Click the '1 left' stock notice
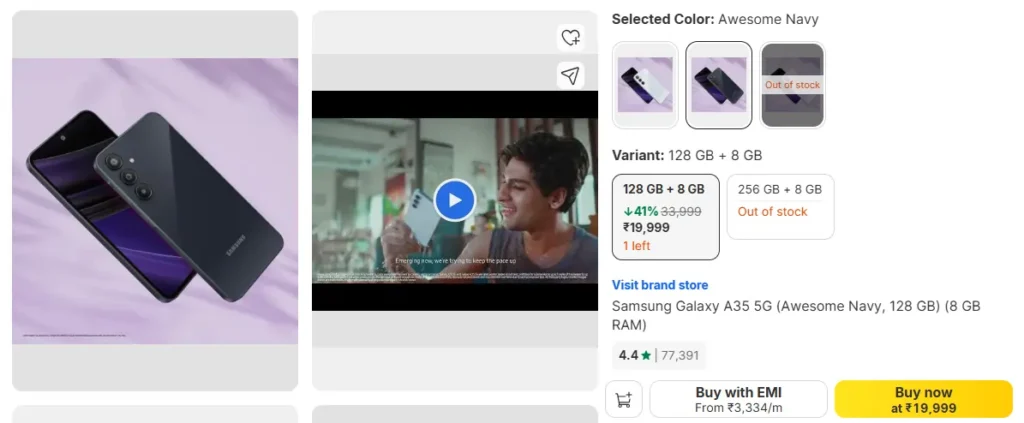Screen dimensions: 1024x423 (637, 246)
